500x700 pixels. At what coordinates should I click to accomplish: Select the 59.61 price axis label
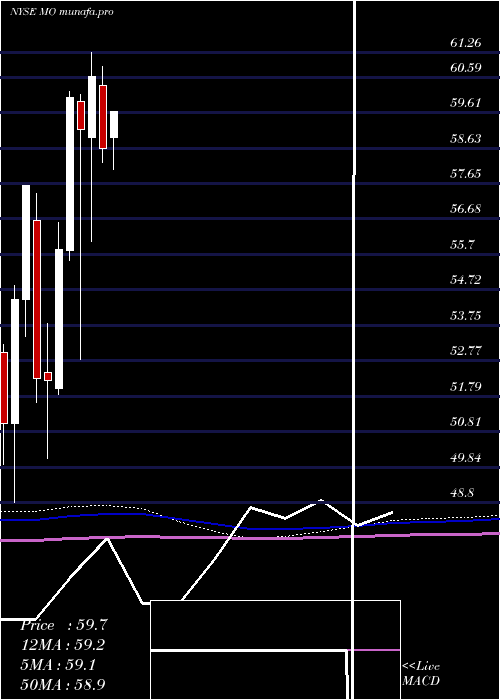466,103
